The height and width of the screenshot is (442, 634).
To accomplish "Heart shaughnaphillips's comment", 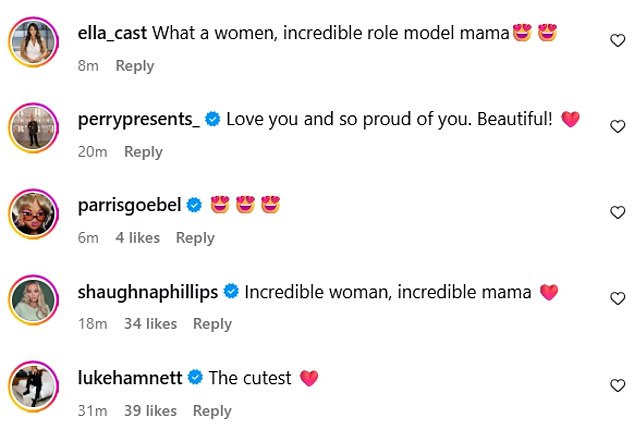I will click(x=617, y=298).
